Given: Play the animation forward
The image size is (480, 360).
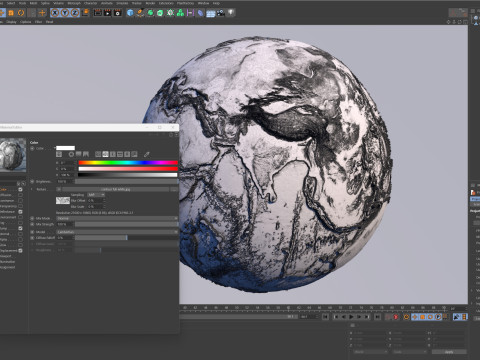Looking at the screenshot, I should (x=351, y=317).
